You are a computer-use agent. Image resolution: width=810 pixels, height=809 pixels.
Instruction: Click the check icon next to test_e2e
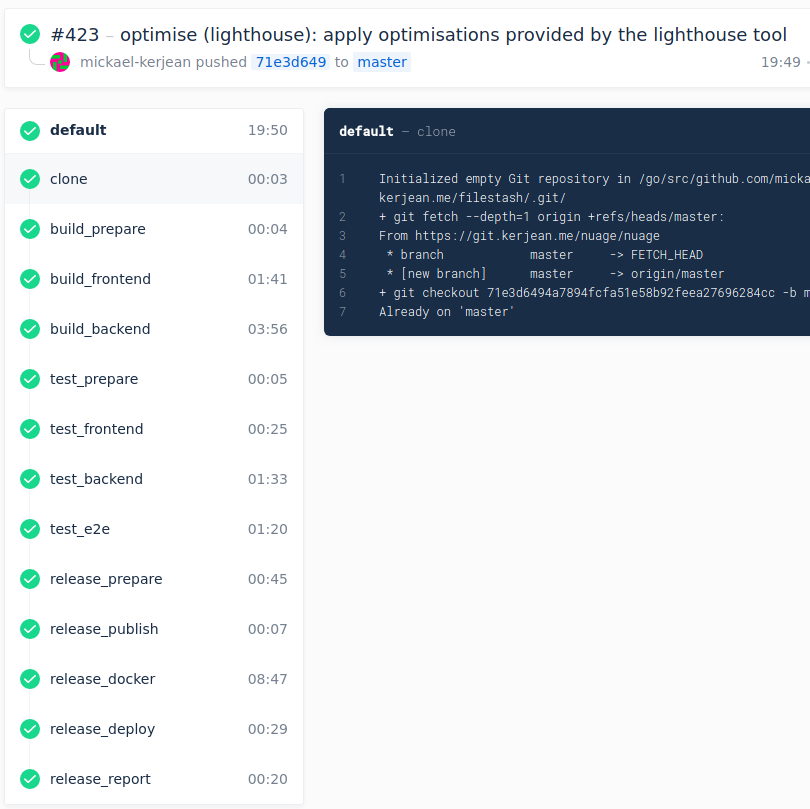(x=29, y=529)
